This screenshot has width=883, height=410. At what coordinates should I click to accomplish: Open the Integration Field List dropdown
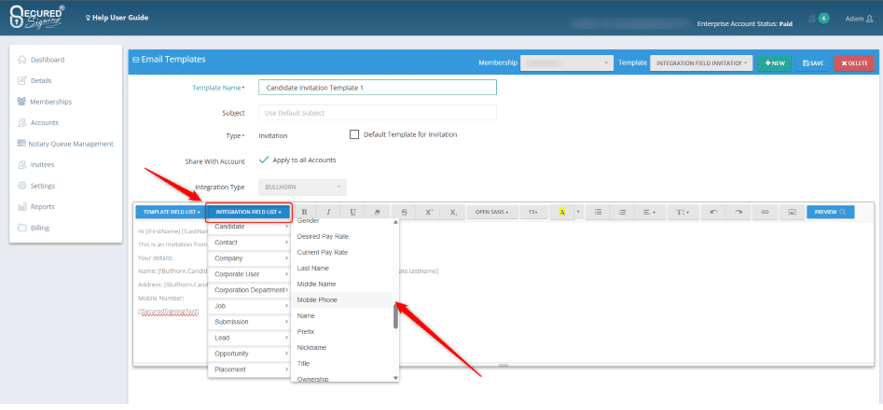[248, 212]
